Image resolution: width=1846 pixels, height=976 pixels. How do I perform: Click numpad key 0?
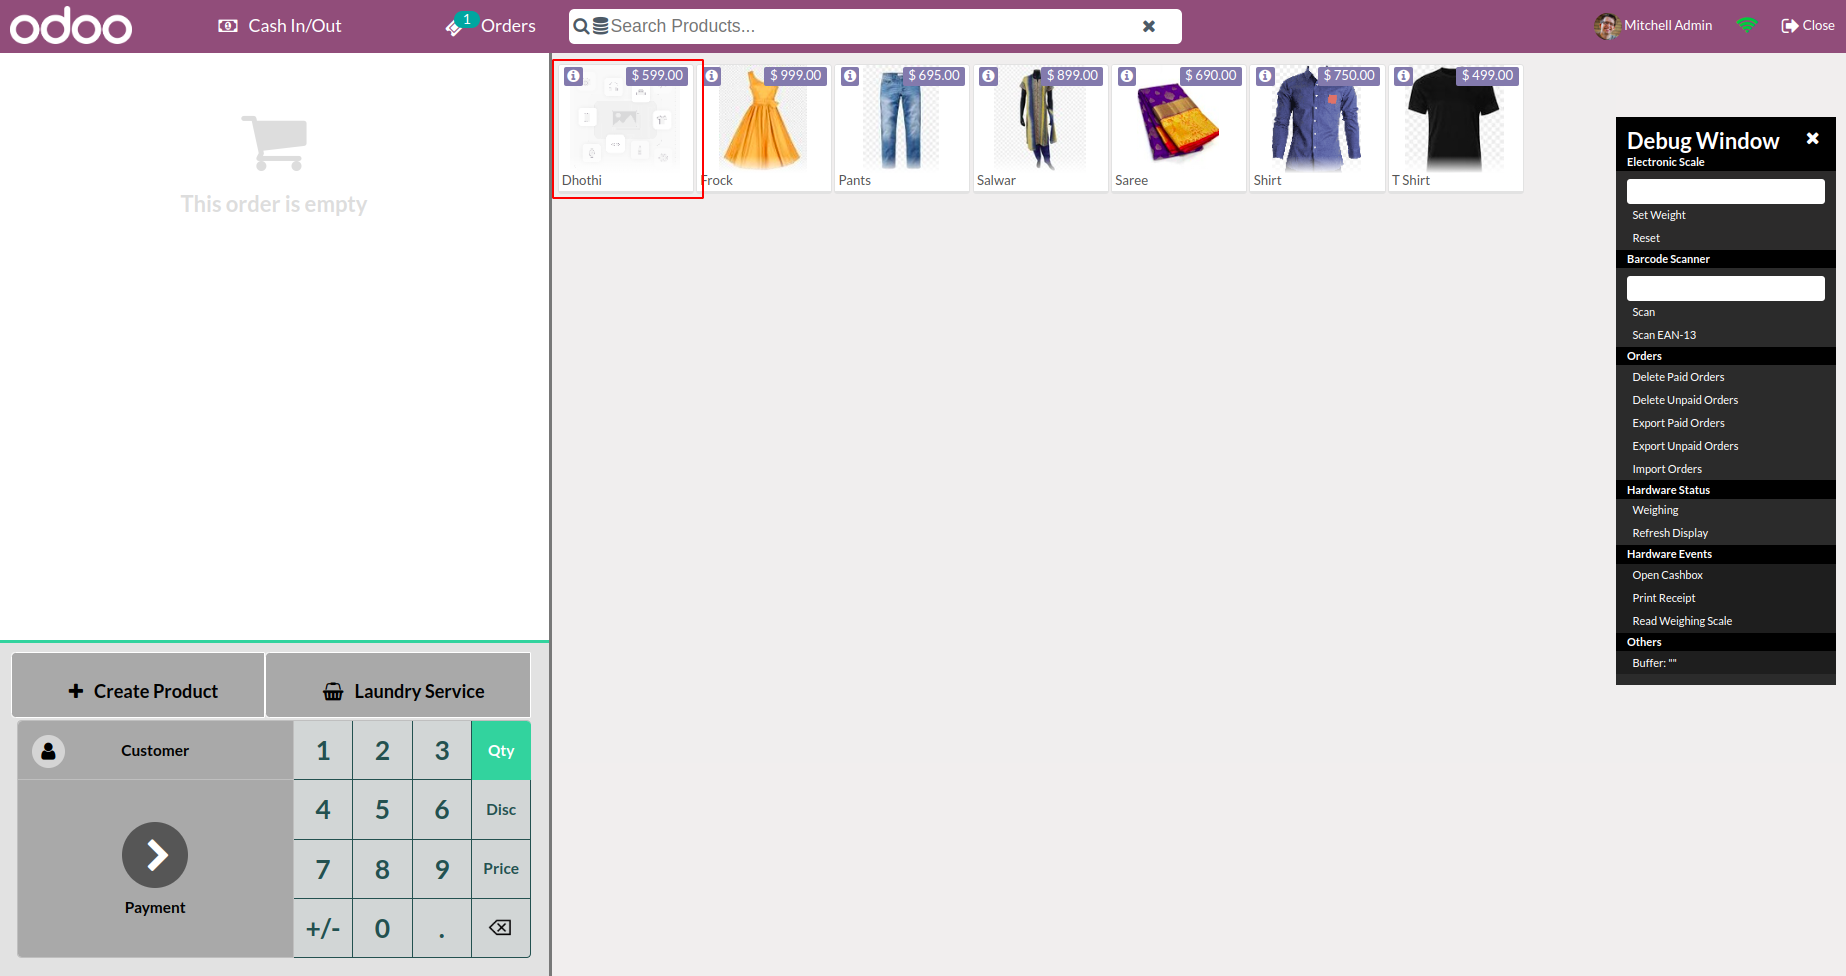click(382, 928)
